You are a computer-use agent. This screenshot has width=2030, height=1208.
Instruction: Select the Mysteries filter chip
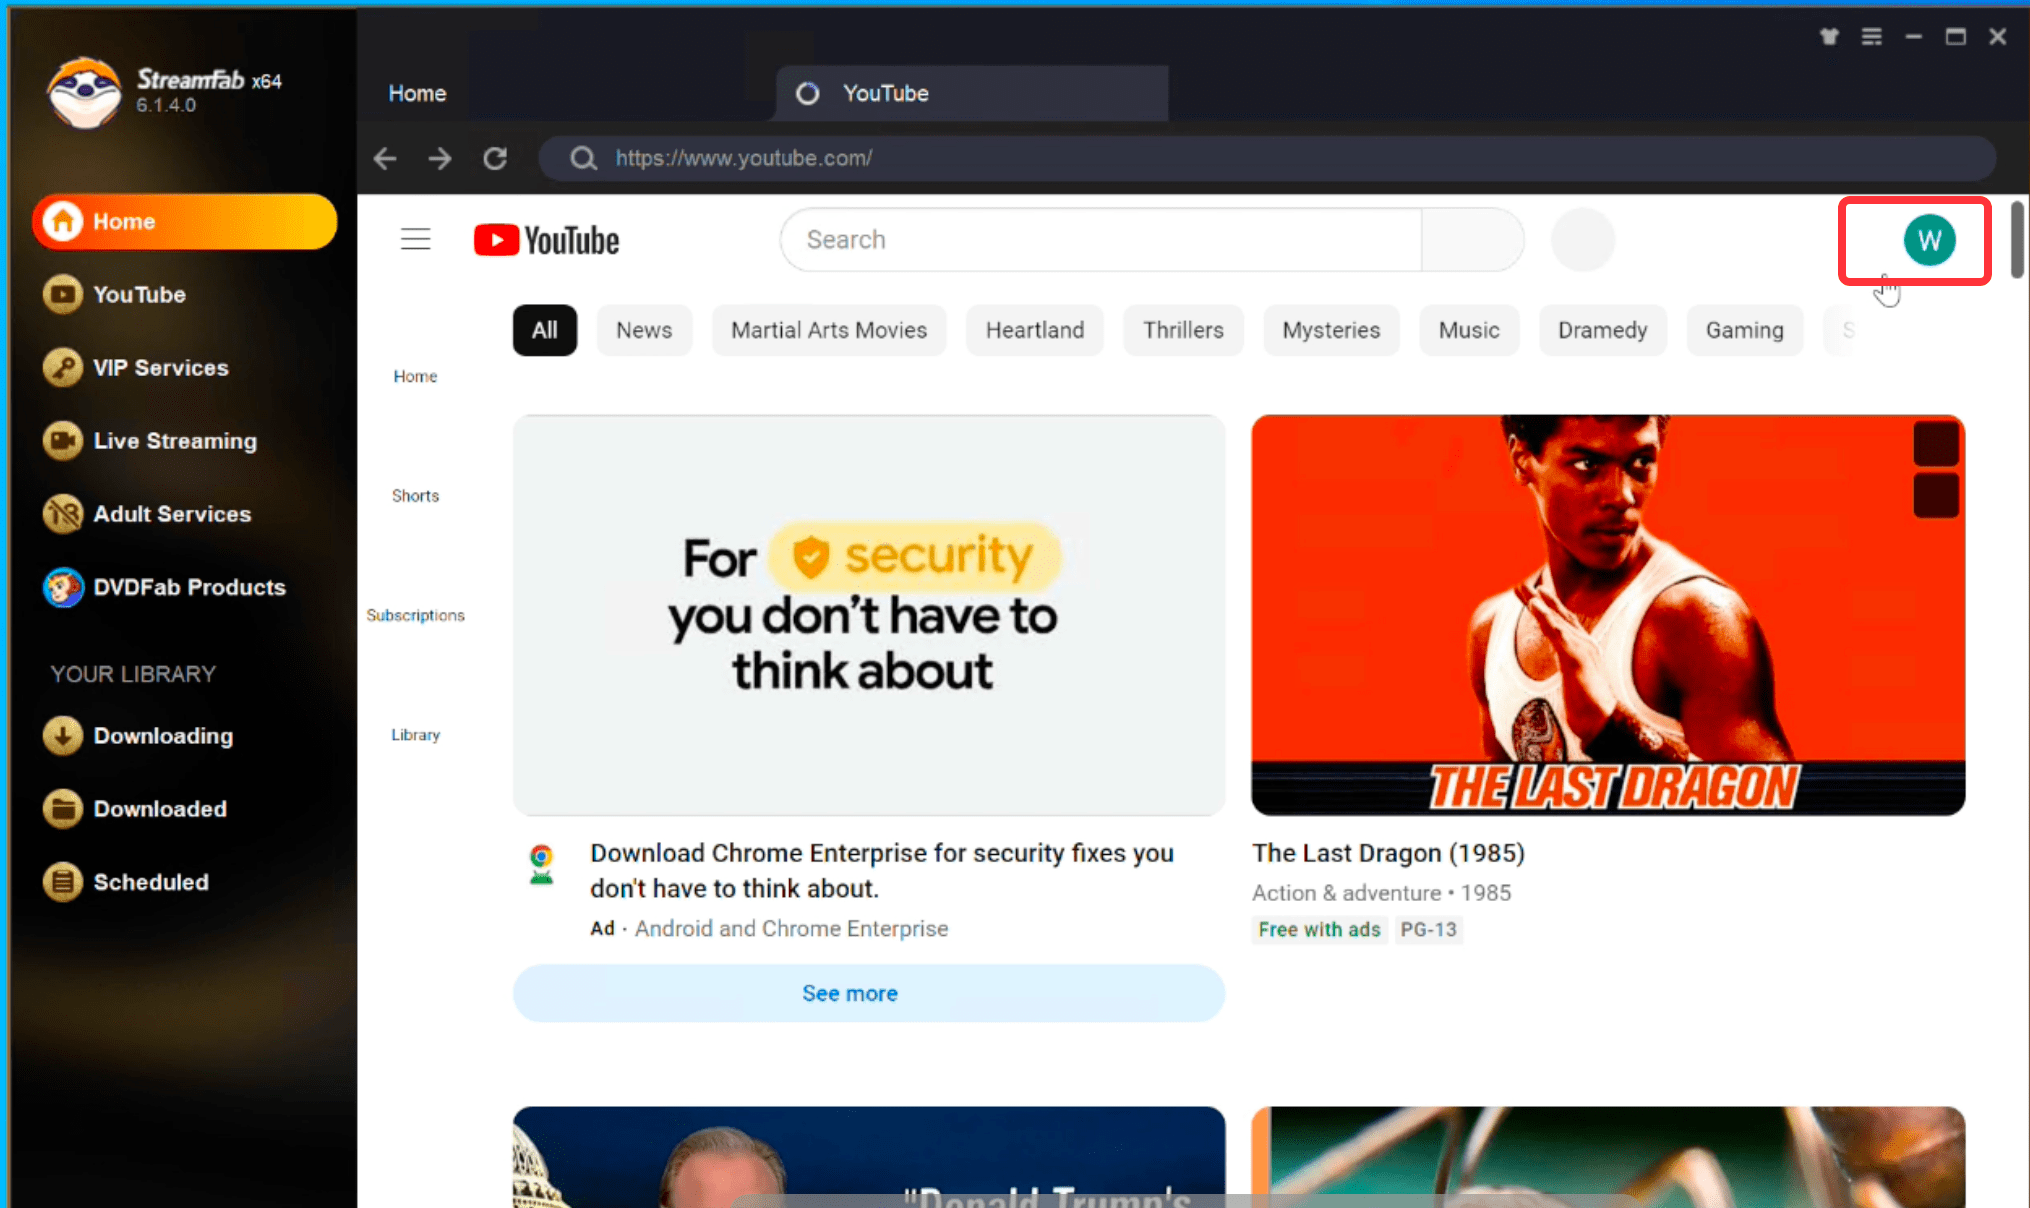(x=1331, y=330)
